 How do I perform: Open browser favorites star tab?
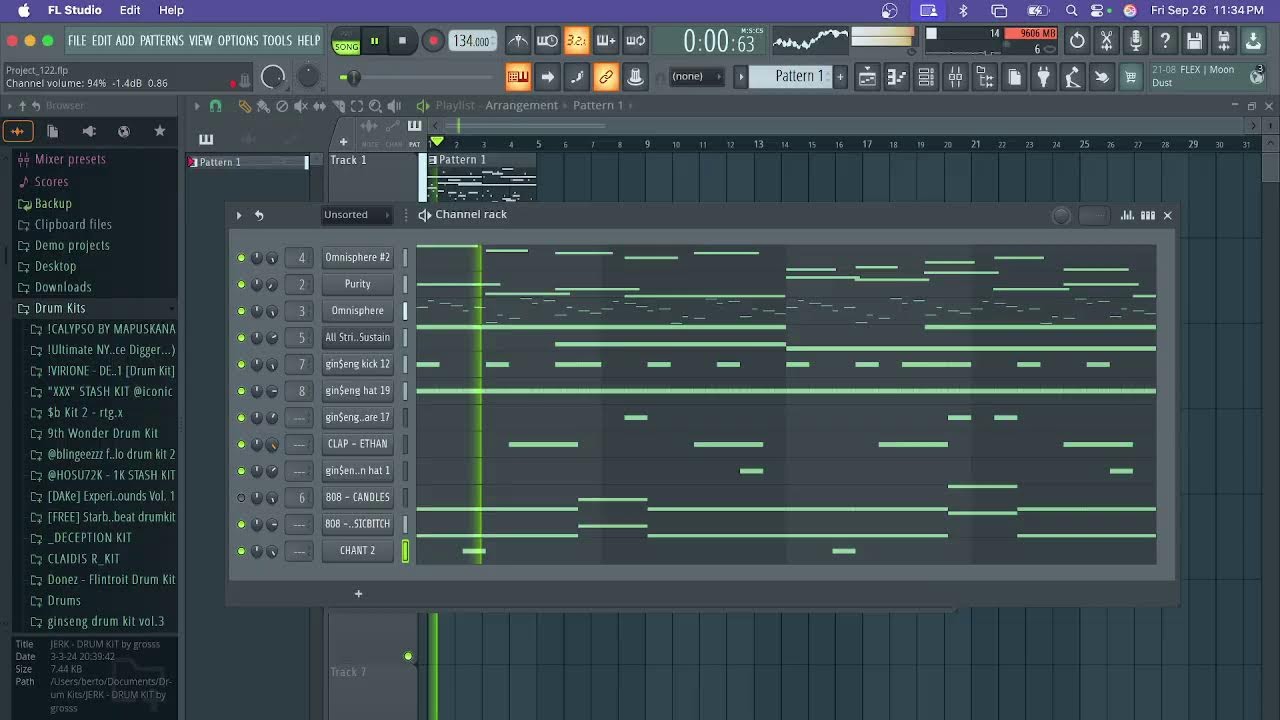click(159, 131)
